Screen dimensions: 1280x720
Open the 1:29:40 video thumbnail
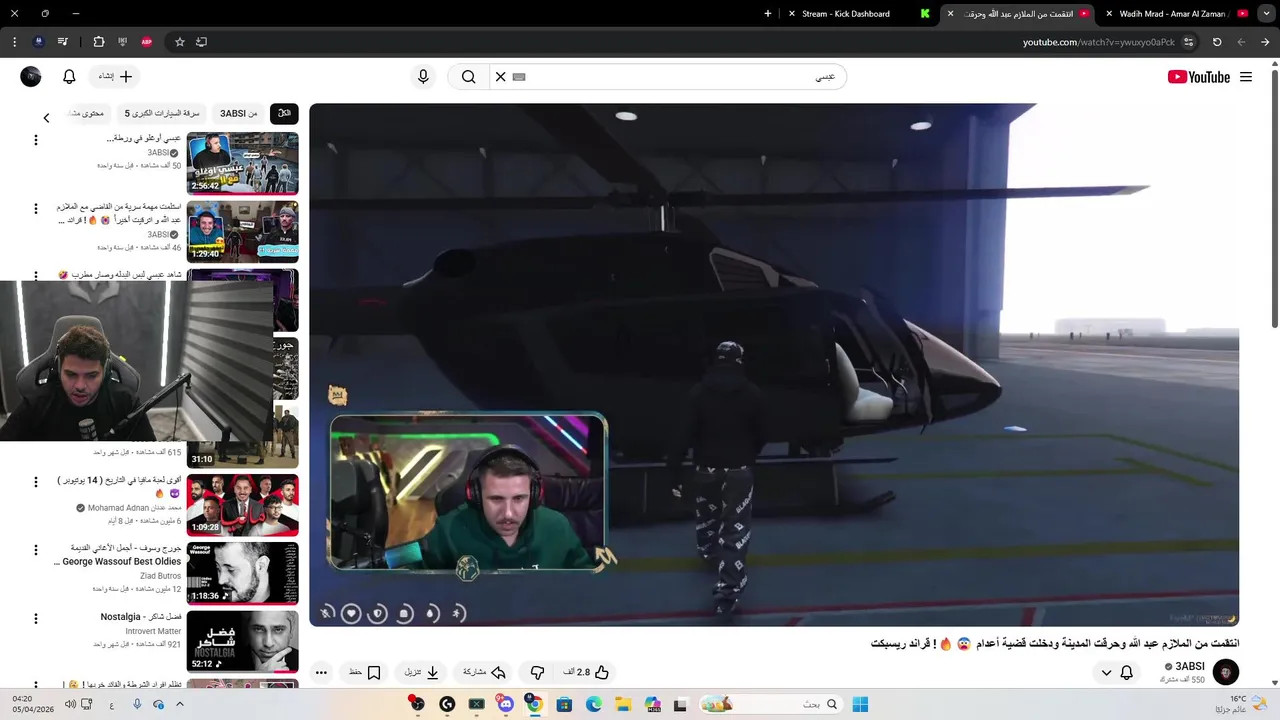tap(242, 231)
